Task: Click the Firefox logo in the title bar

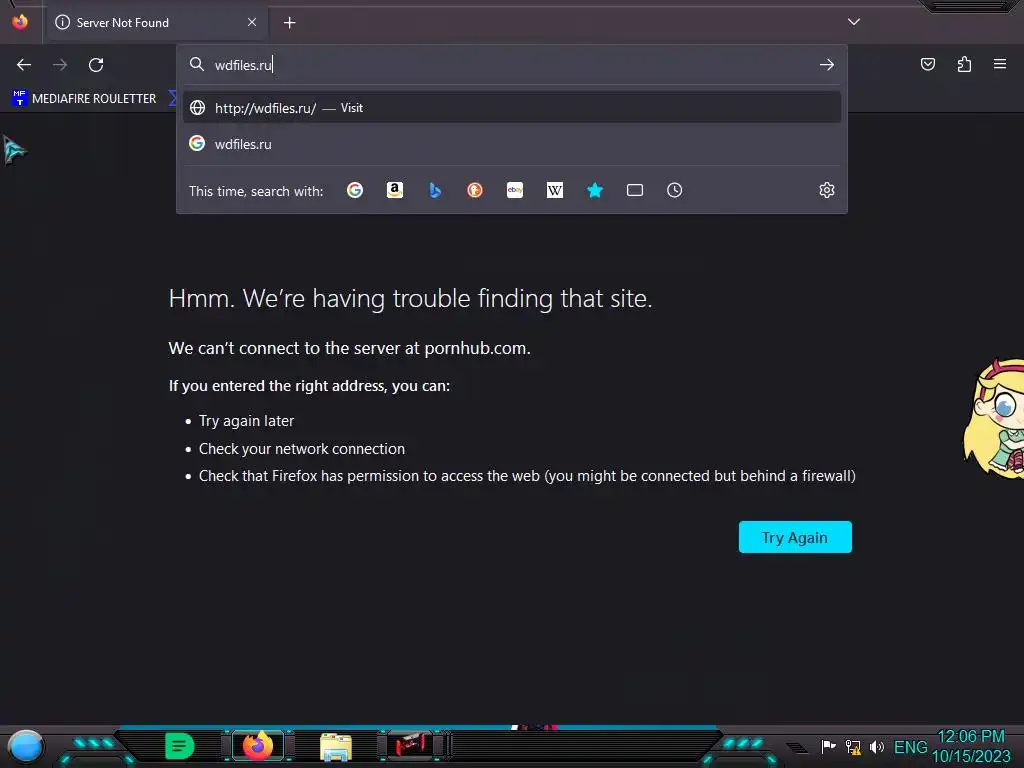Action: [20, 22]
